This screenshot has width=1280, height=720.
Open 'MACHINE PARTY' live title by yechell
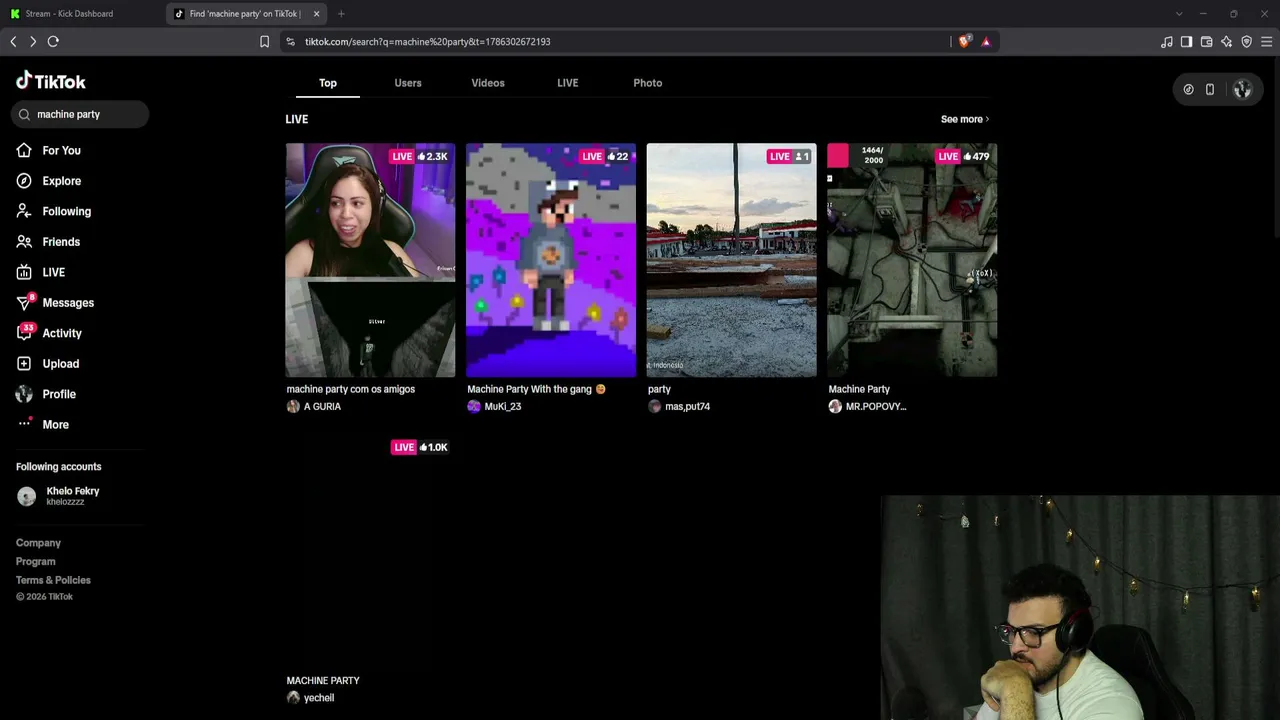323,681
